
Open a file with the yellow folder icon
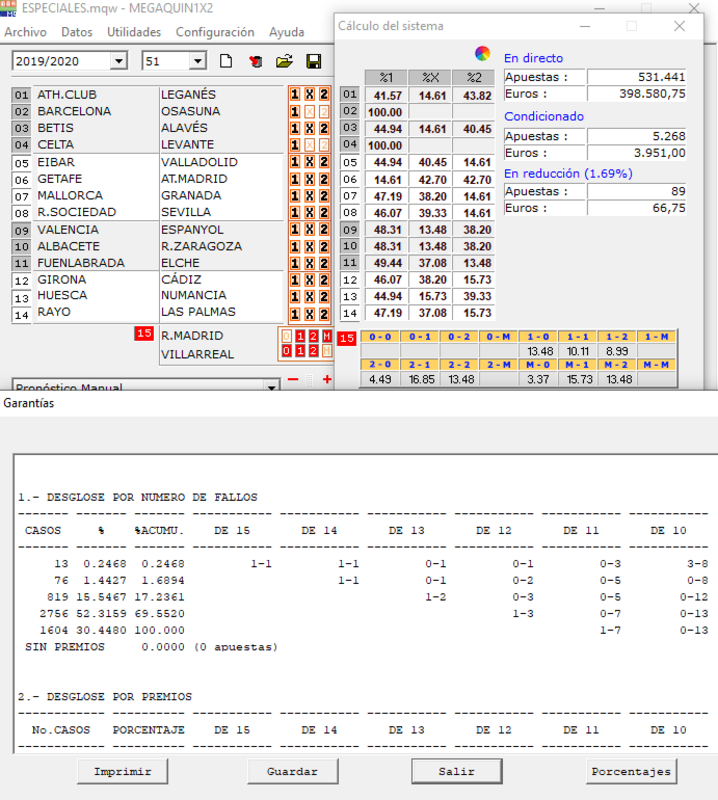click(284, 61)
